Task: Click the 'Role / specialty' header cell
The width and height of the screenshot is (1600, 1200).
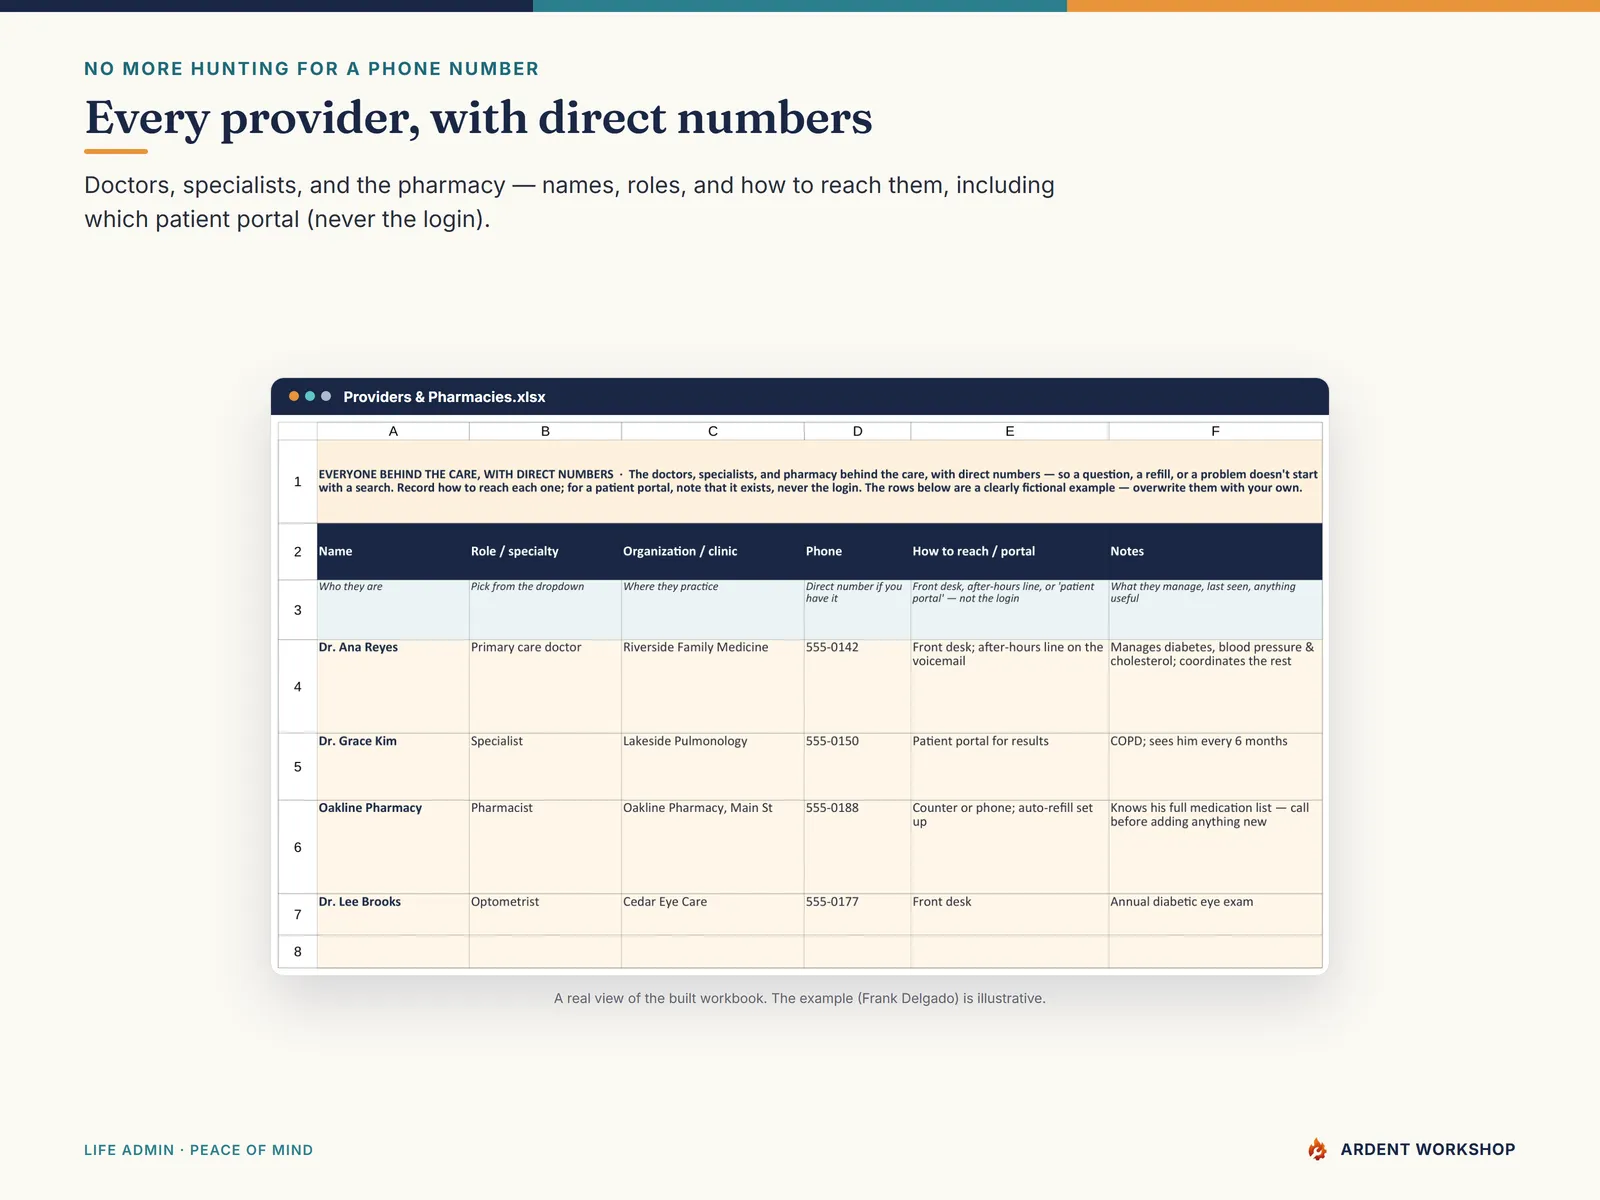Action: 545,551
